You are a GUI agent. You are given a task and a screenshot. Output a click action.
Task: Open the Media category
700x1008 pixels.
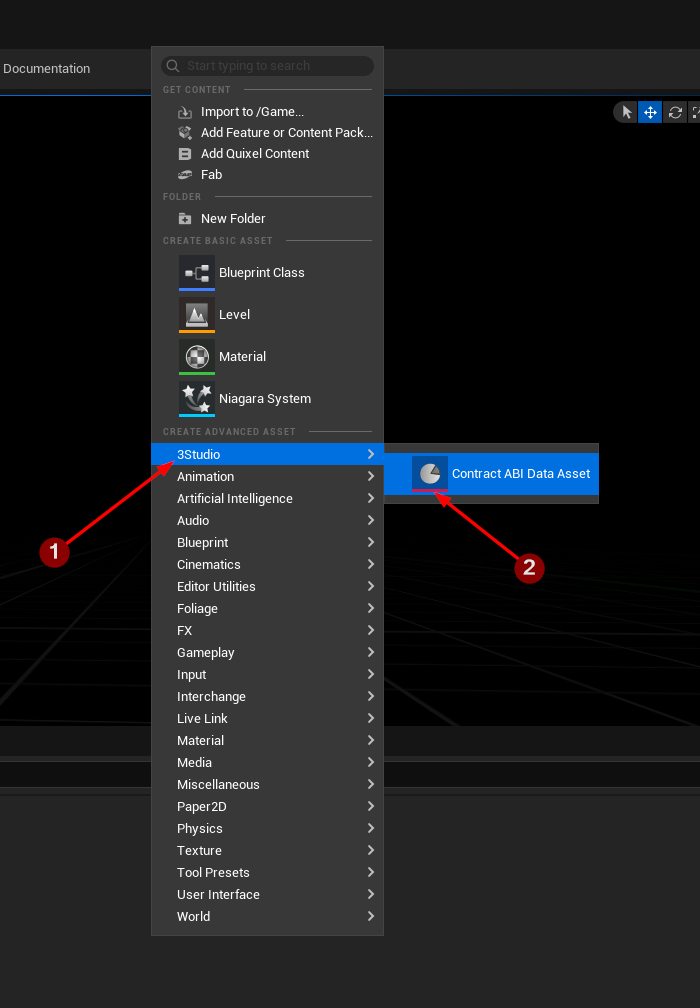(267, 762)
